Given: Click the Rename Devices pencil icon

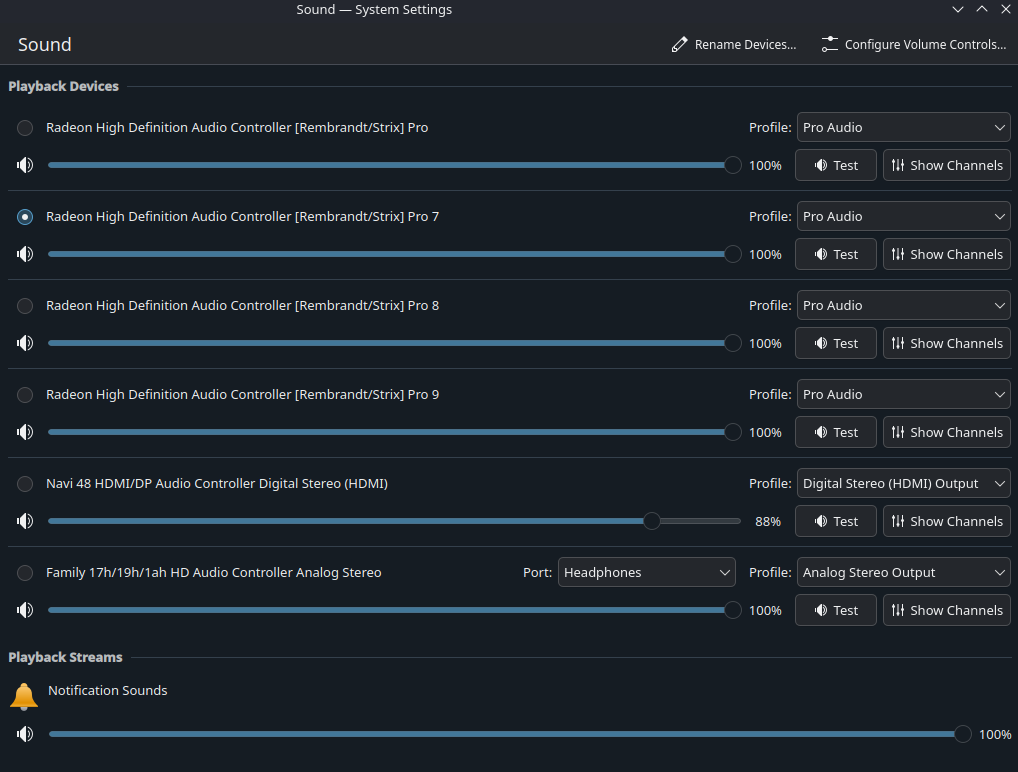Looking at the screenshot, I should (x=679, y=44).
